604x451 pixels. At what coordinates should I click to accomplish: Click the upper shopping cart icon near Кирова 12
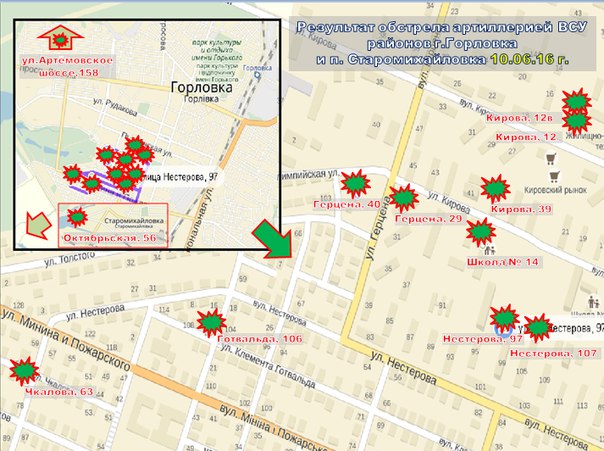pyautogui.click(x=552, y=159)
